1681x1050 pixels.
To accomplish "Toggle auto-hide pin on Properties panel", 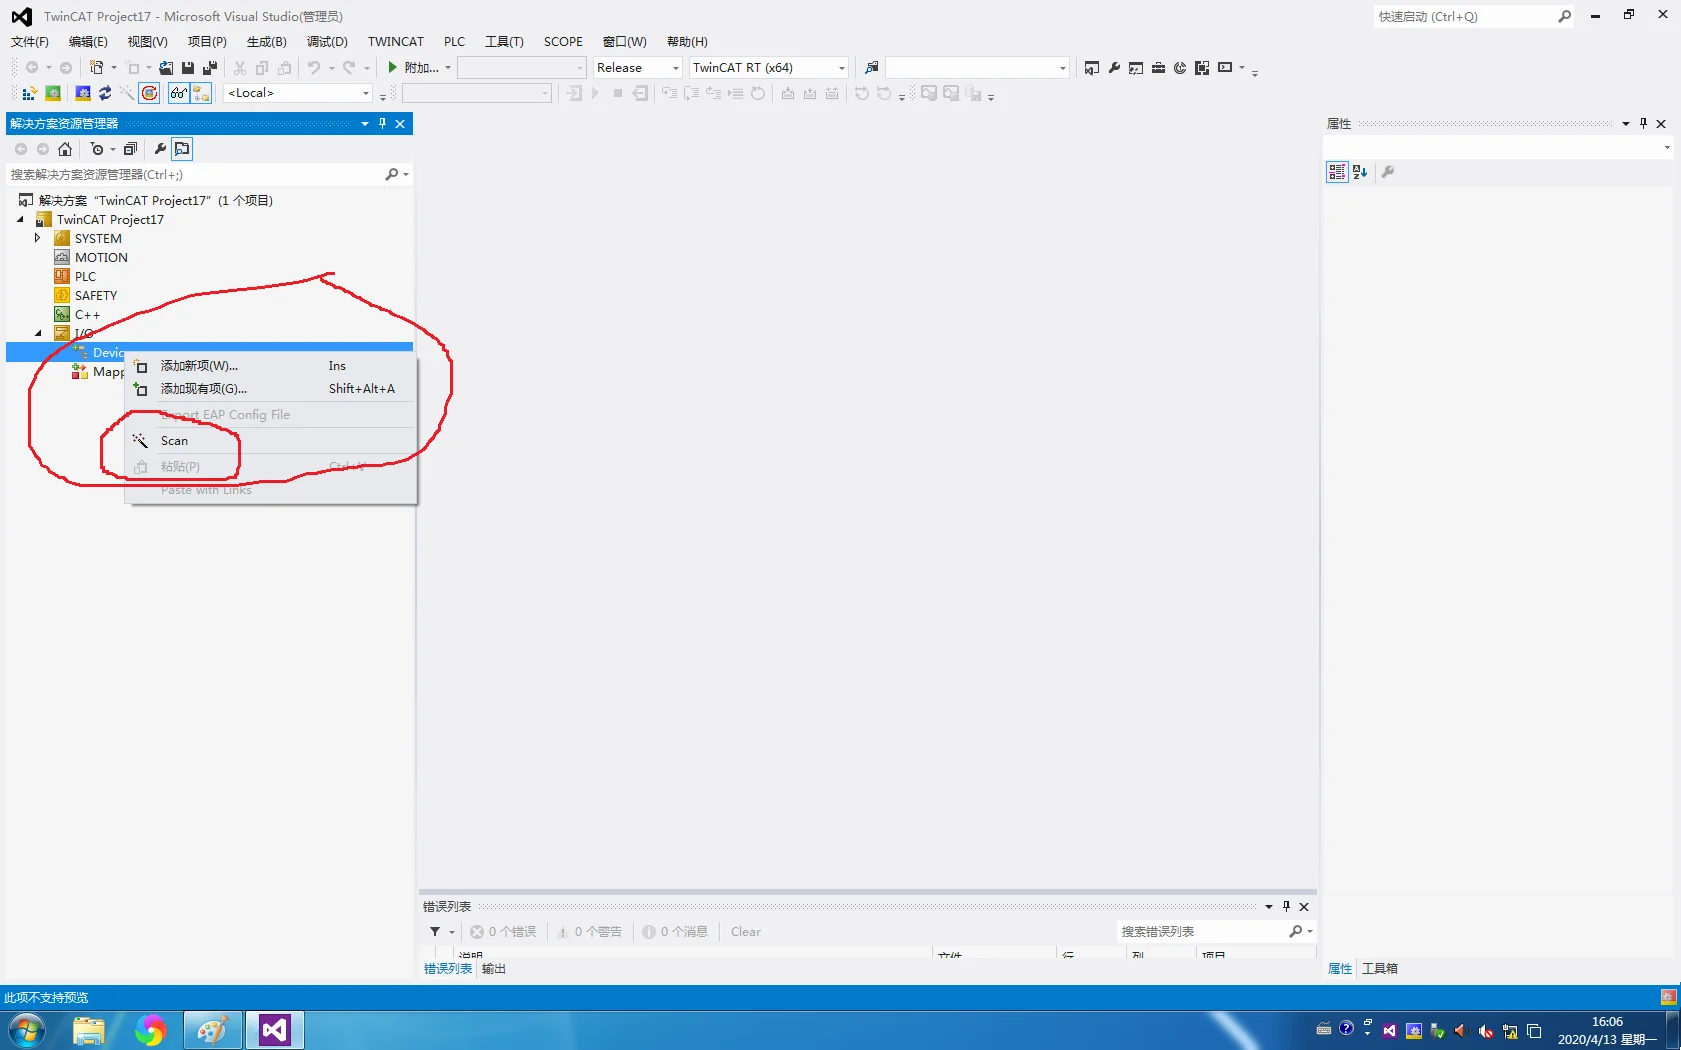I will (1643, 123).
